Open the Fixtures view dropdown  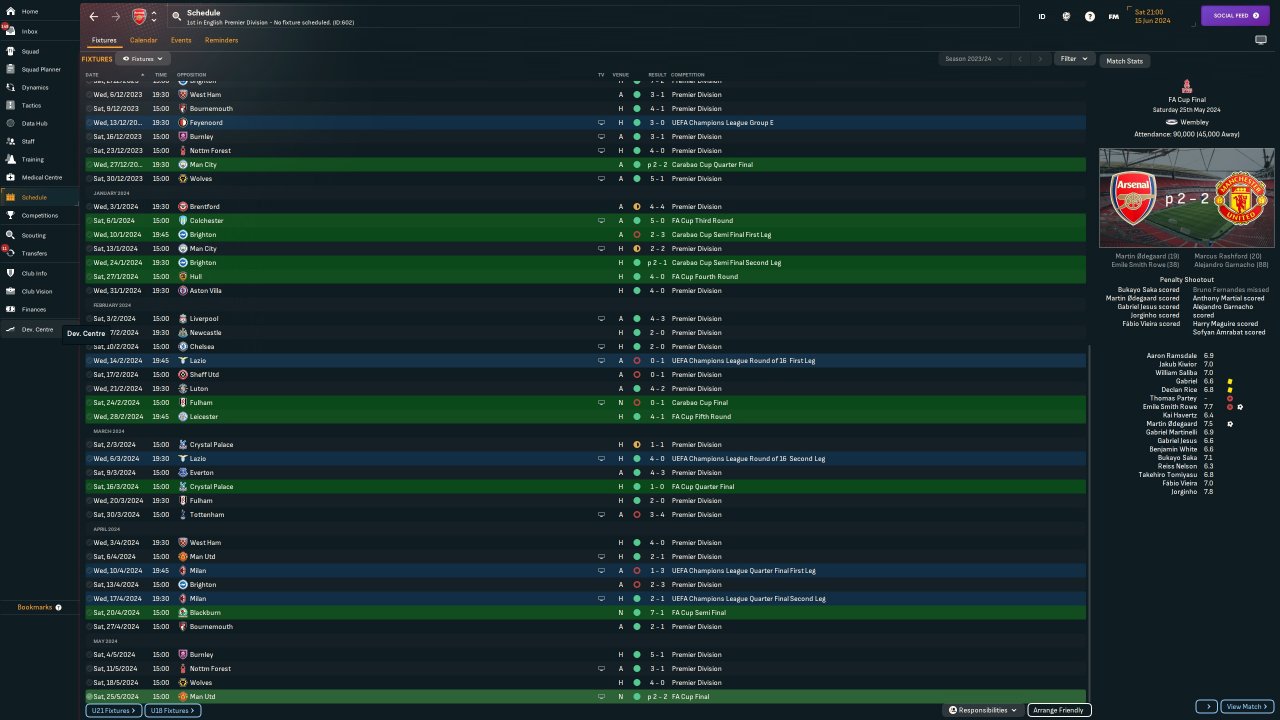(x=142, y=59)
